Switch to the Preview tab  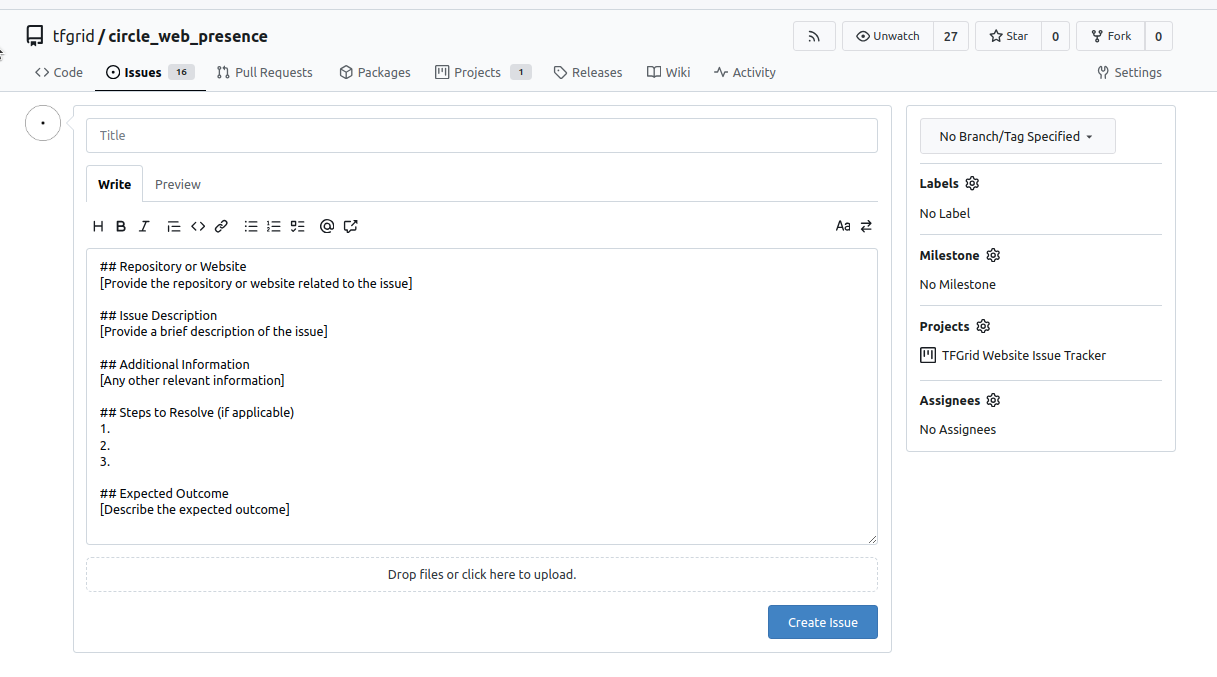(178, 184)
